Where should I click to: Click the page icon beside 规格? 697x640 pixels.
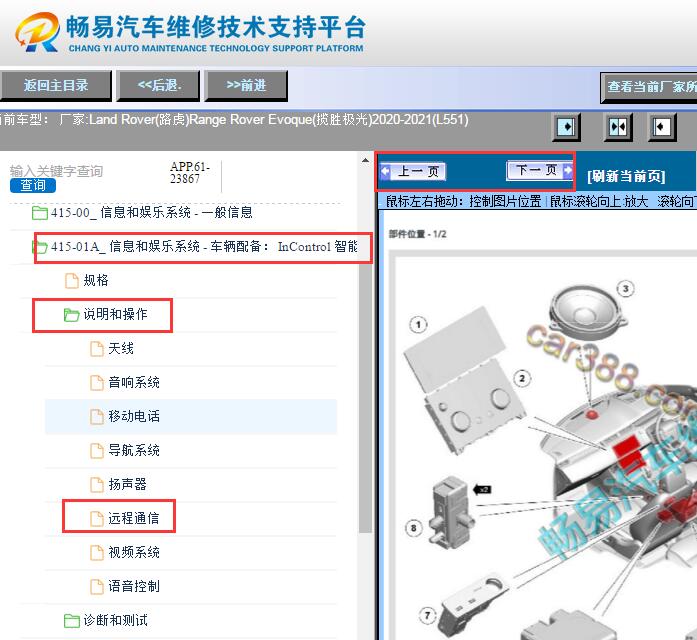coord(72,281)
